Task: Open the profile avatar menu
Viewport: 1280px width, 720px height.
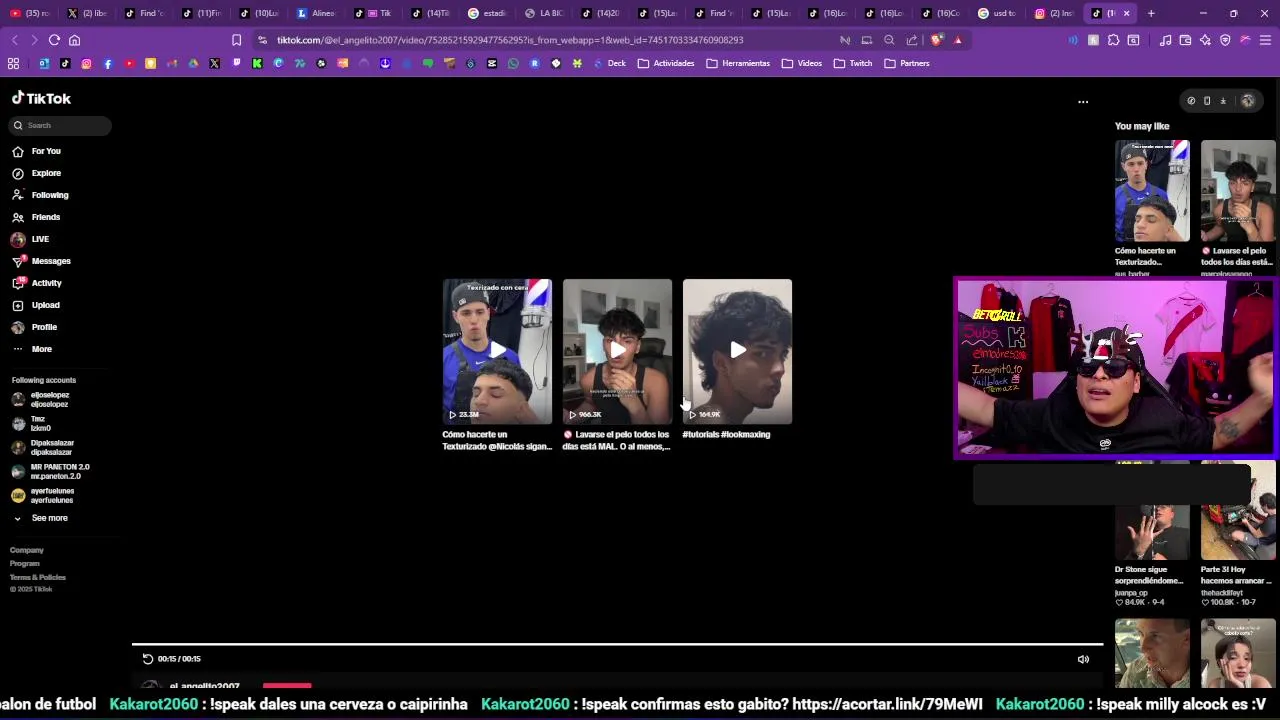Action: pos(1247,101)
